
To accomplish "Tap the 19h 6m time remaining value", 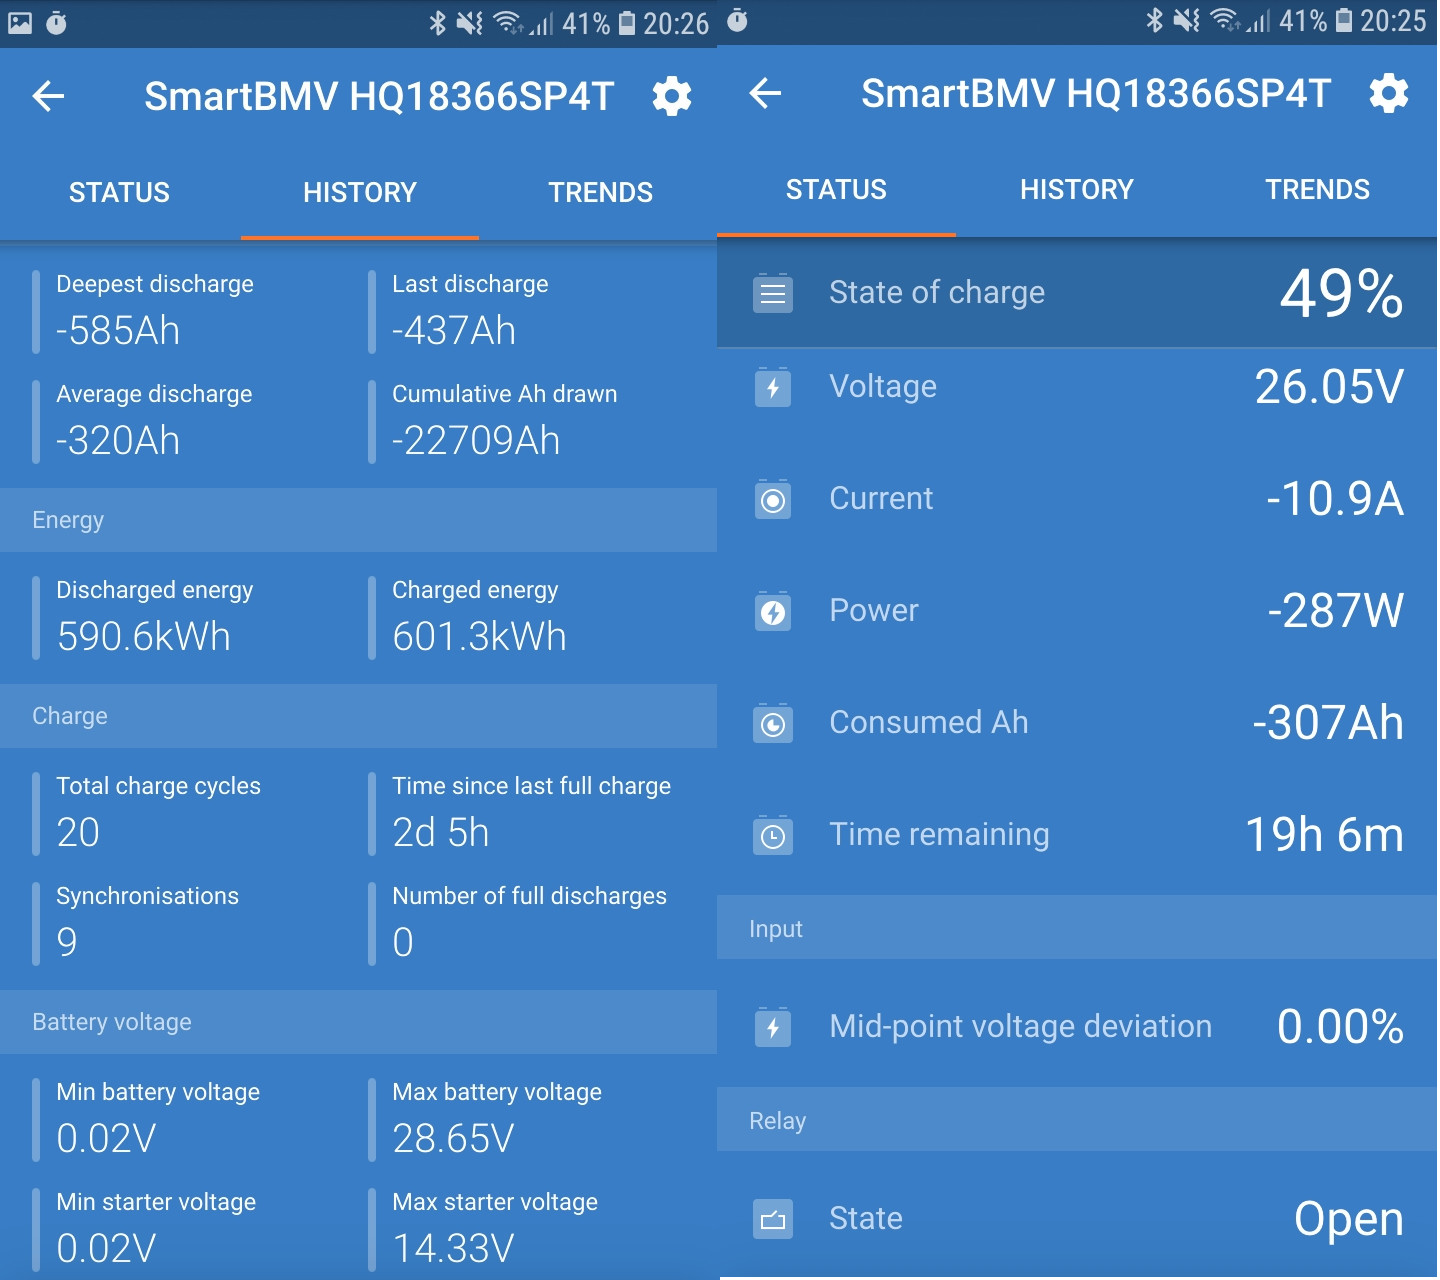I will (1324, 835).
